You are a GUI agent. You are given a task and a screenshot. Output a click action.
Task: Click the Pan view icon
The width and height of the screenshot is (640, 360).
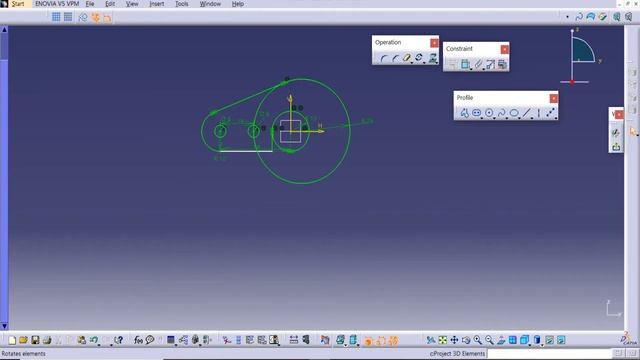[x=454, y=340]
